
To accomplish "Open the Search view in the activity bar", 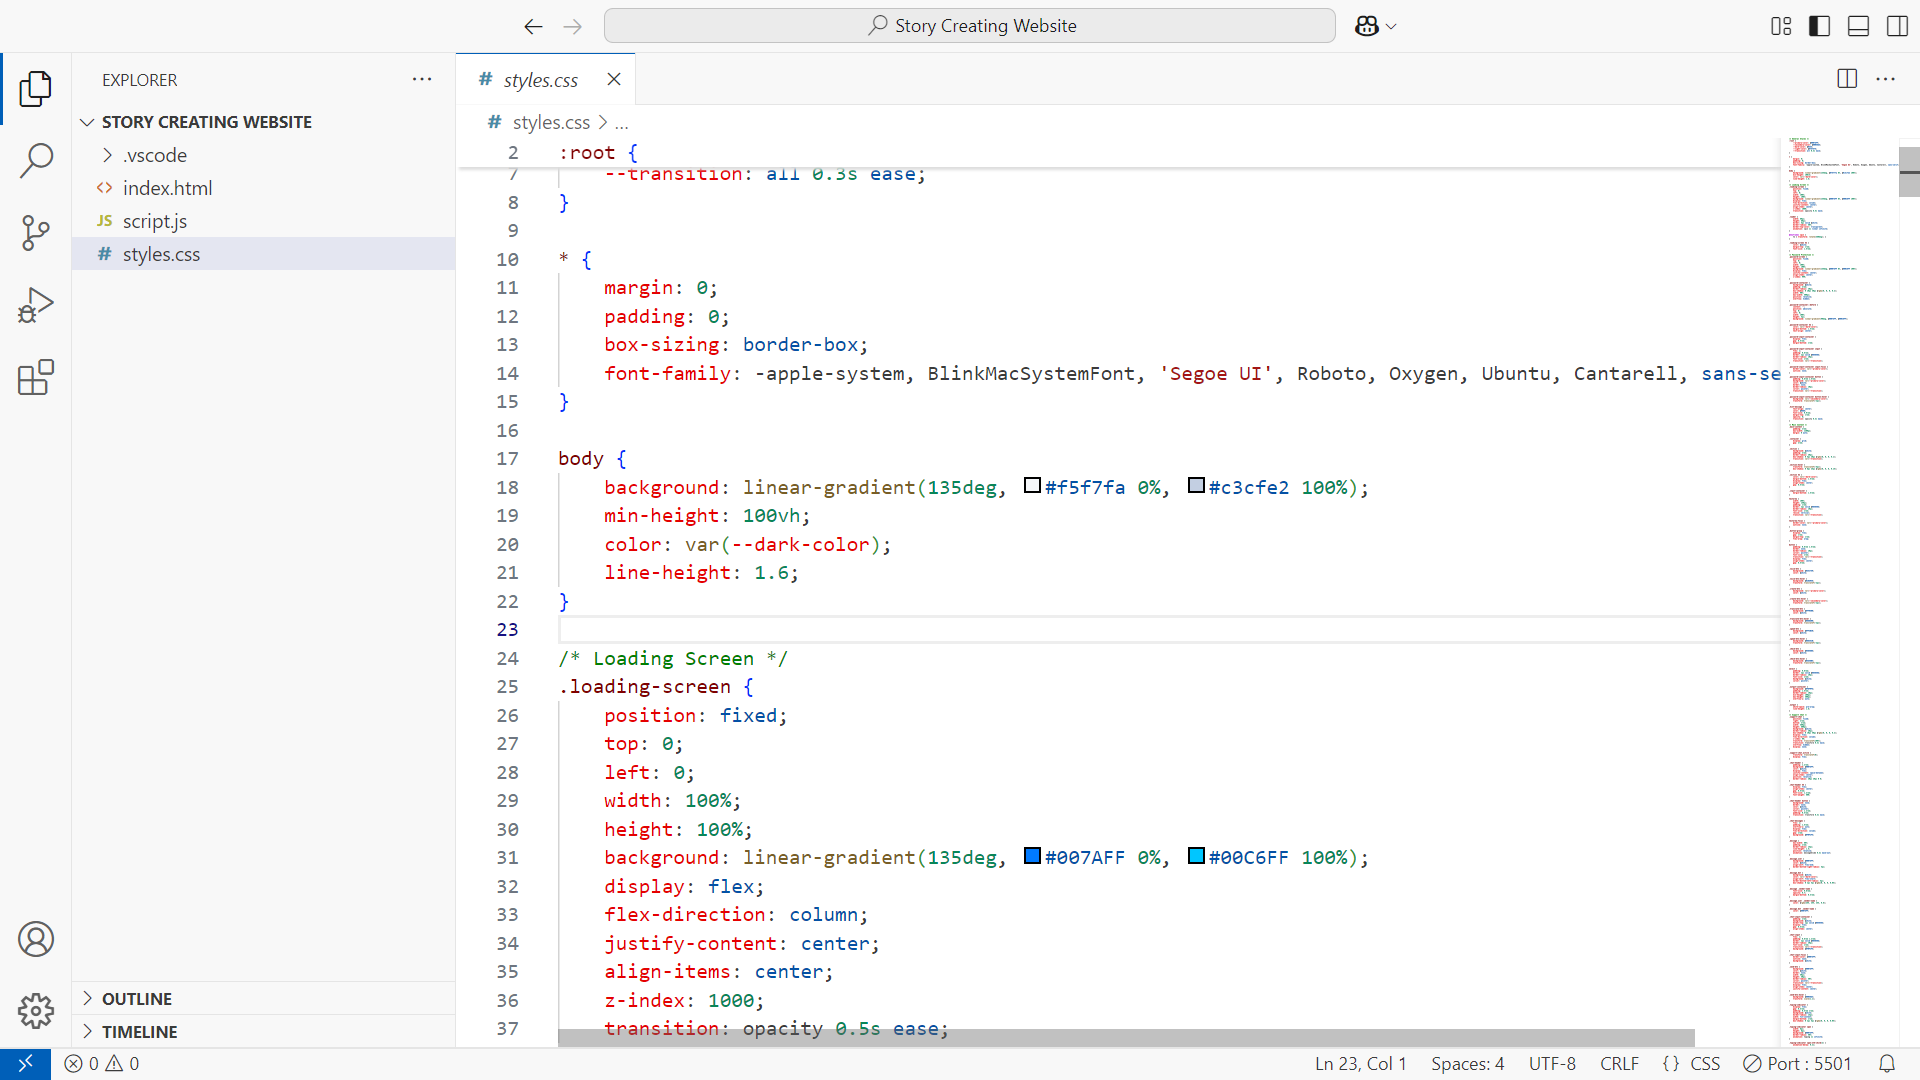I will coord(36,160).
